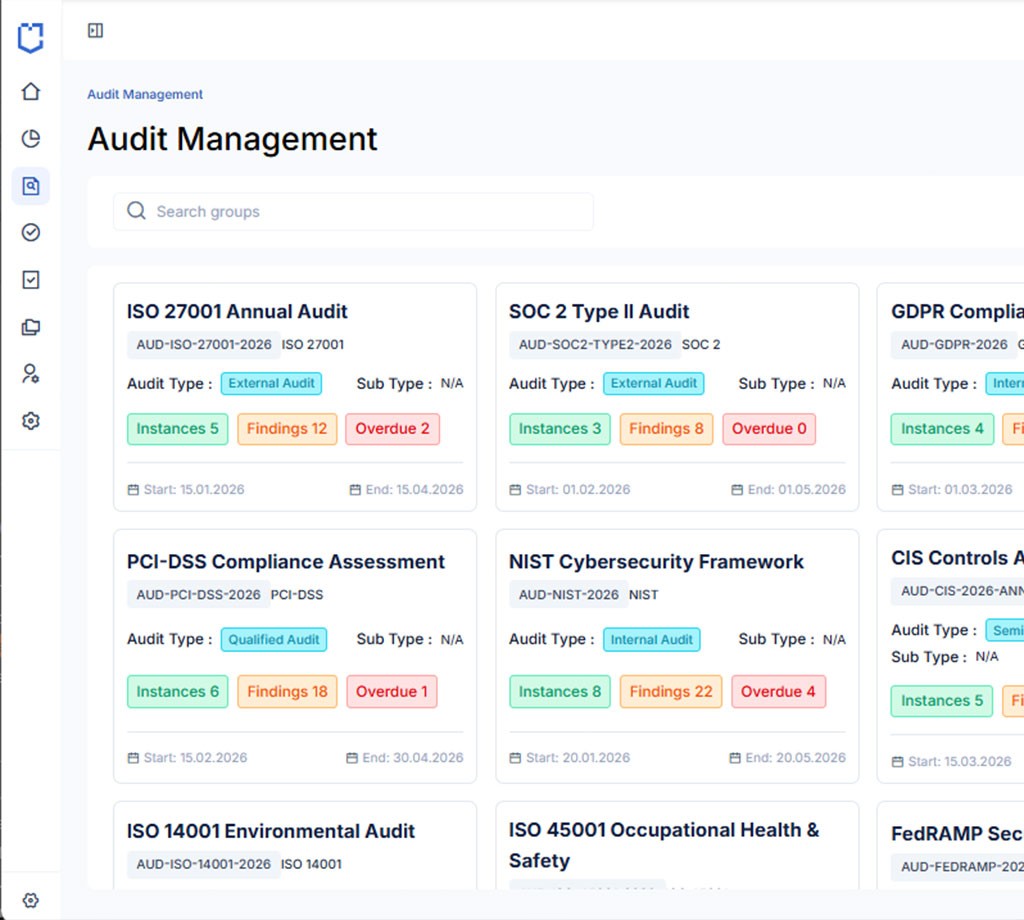Click calendar icon next to Start: 15.03.2026
The height and width of the screenshot is (920, 1024).
[x=898, y=762]
